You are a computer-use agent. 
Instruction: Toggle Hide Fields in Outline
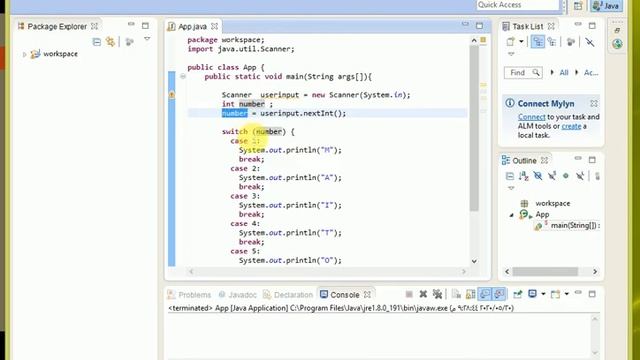538,176
